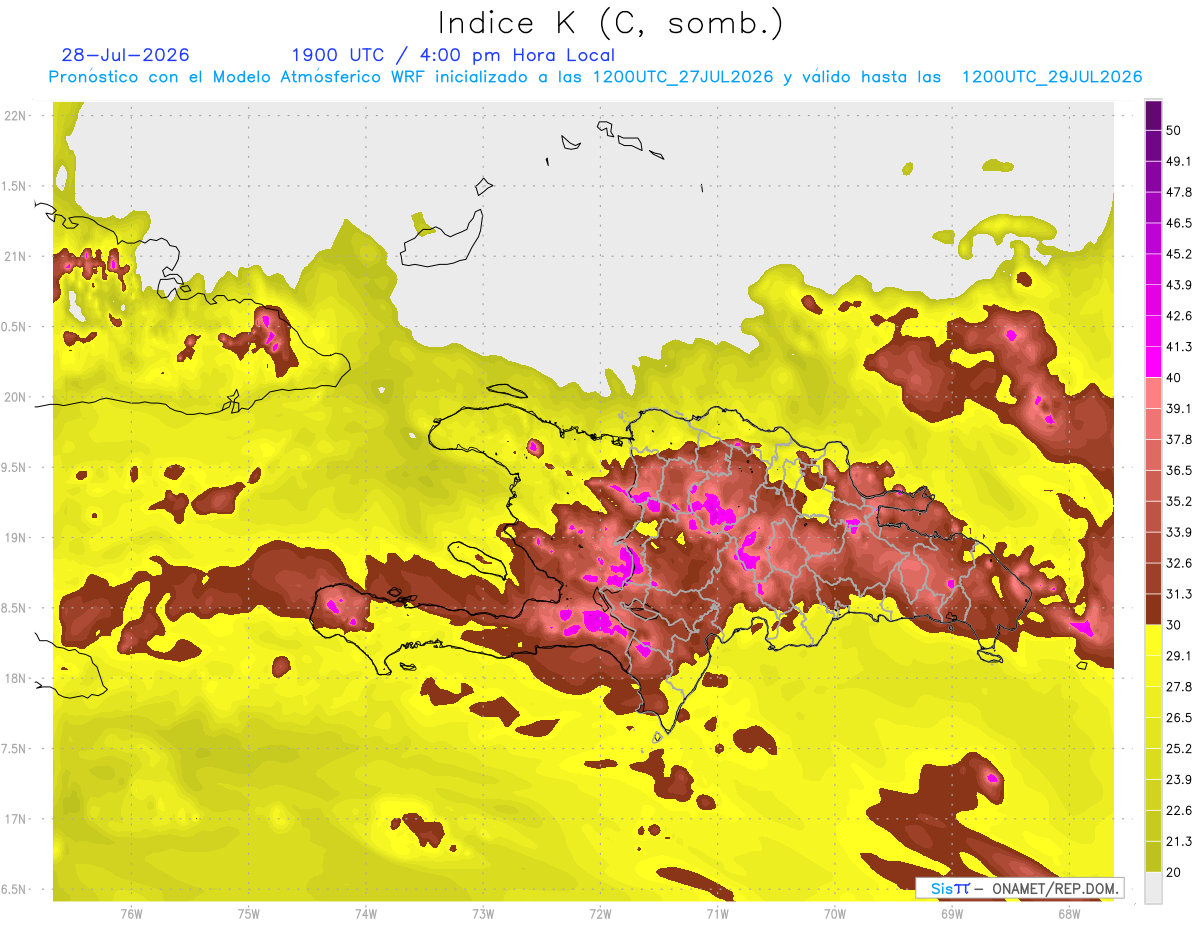Click the "76W" longitude axis label
Viewport: 1200px width, 927px height.
point(131,913)
